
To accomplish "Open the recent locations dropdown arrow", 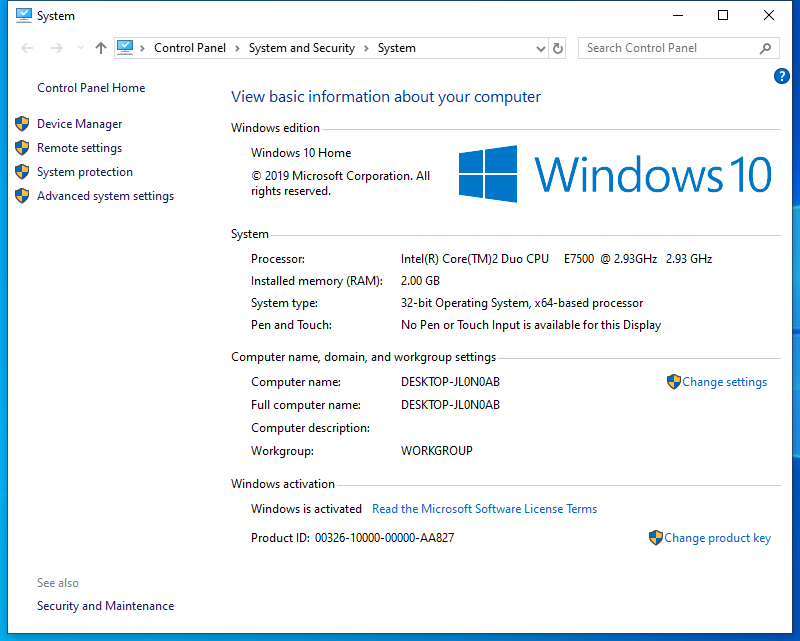I will point(80,48).
